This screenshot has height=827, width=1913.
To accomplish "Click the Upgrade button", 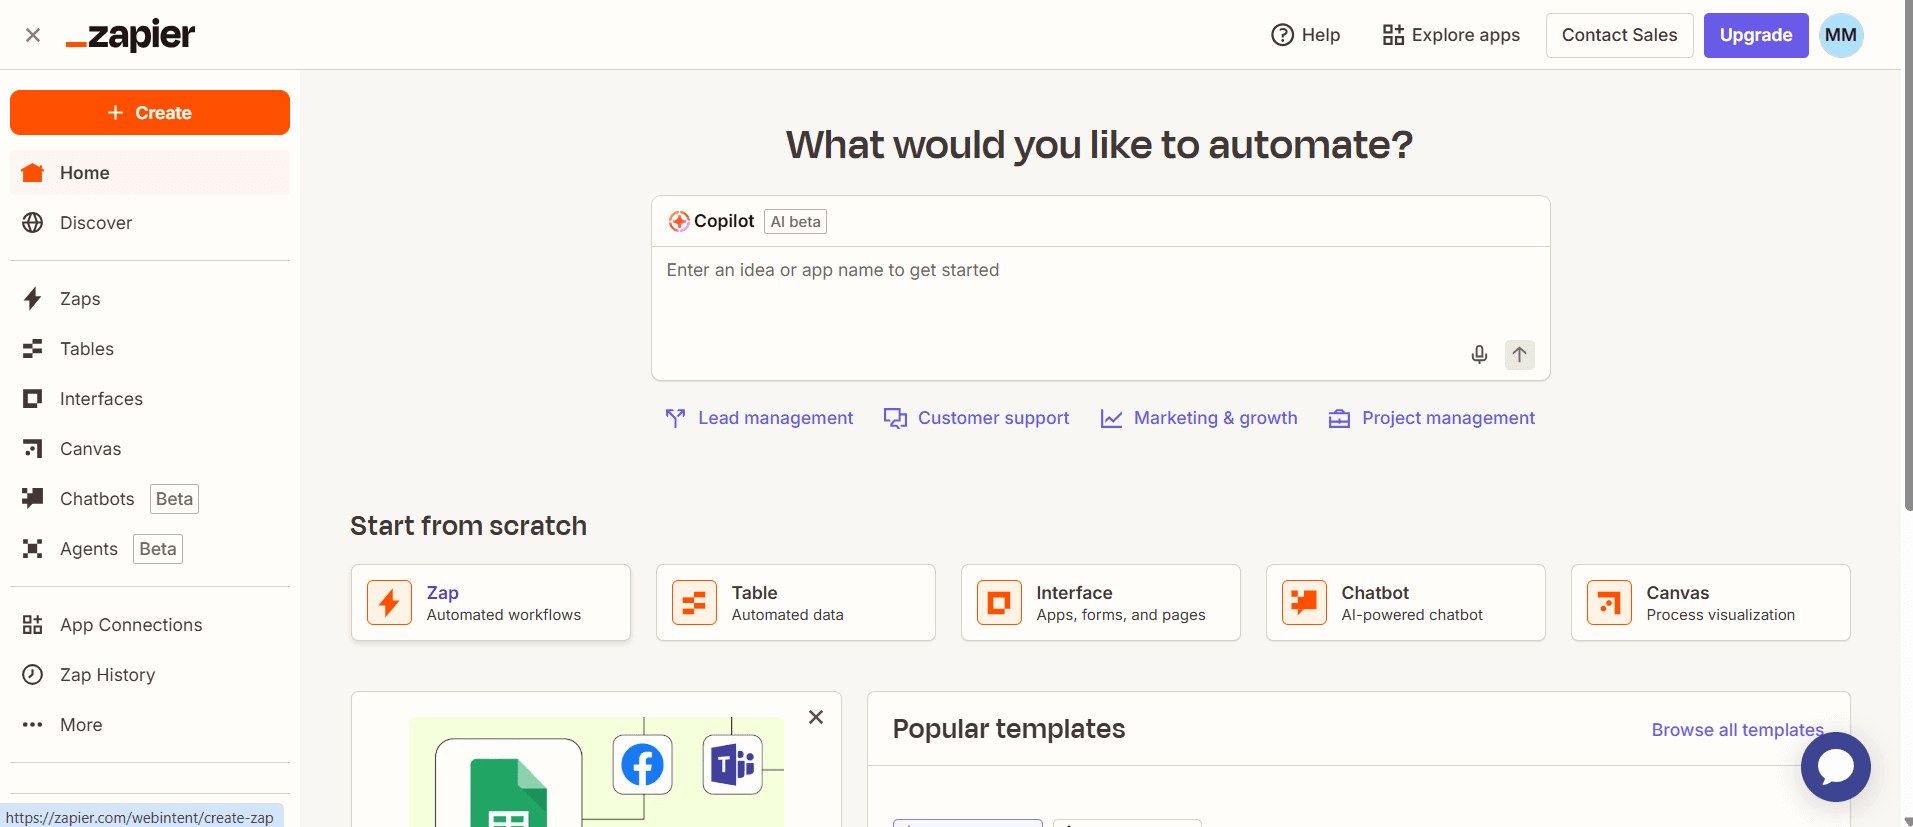I will click(1755, 35).
